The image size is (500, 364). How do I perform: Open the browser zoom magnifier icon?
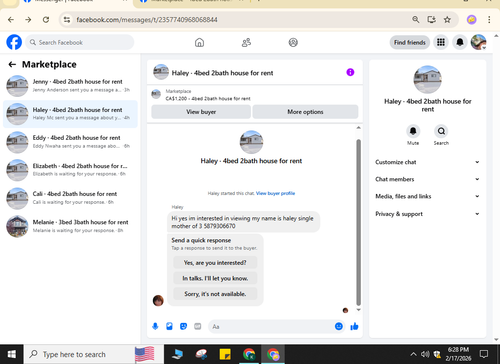[x=415, y=20]
